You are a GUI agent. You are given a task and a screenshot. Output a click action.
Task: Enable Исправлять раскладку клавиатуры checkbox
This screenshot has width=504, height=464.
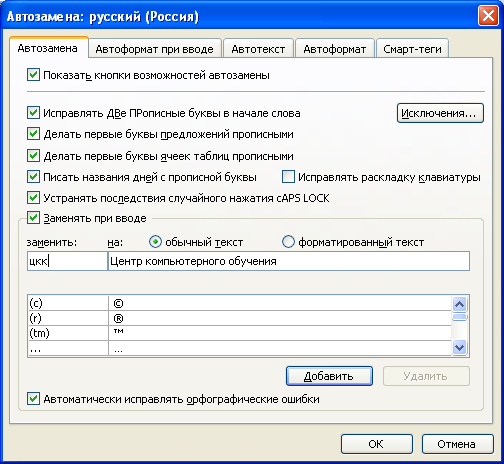[288, 177]
